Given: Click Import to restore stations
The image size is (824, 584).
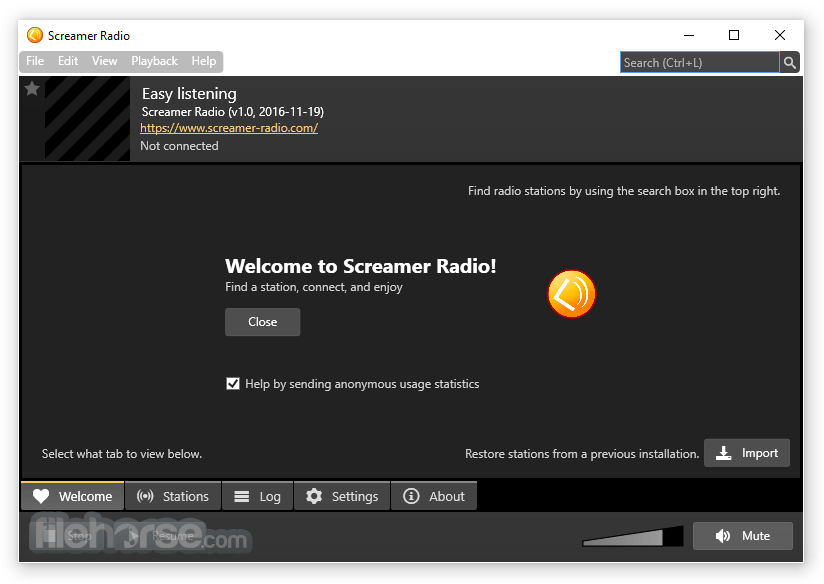Looking at the screenshot, I should pyautogui.click(x=747, y=453).
